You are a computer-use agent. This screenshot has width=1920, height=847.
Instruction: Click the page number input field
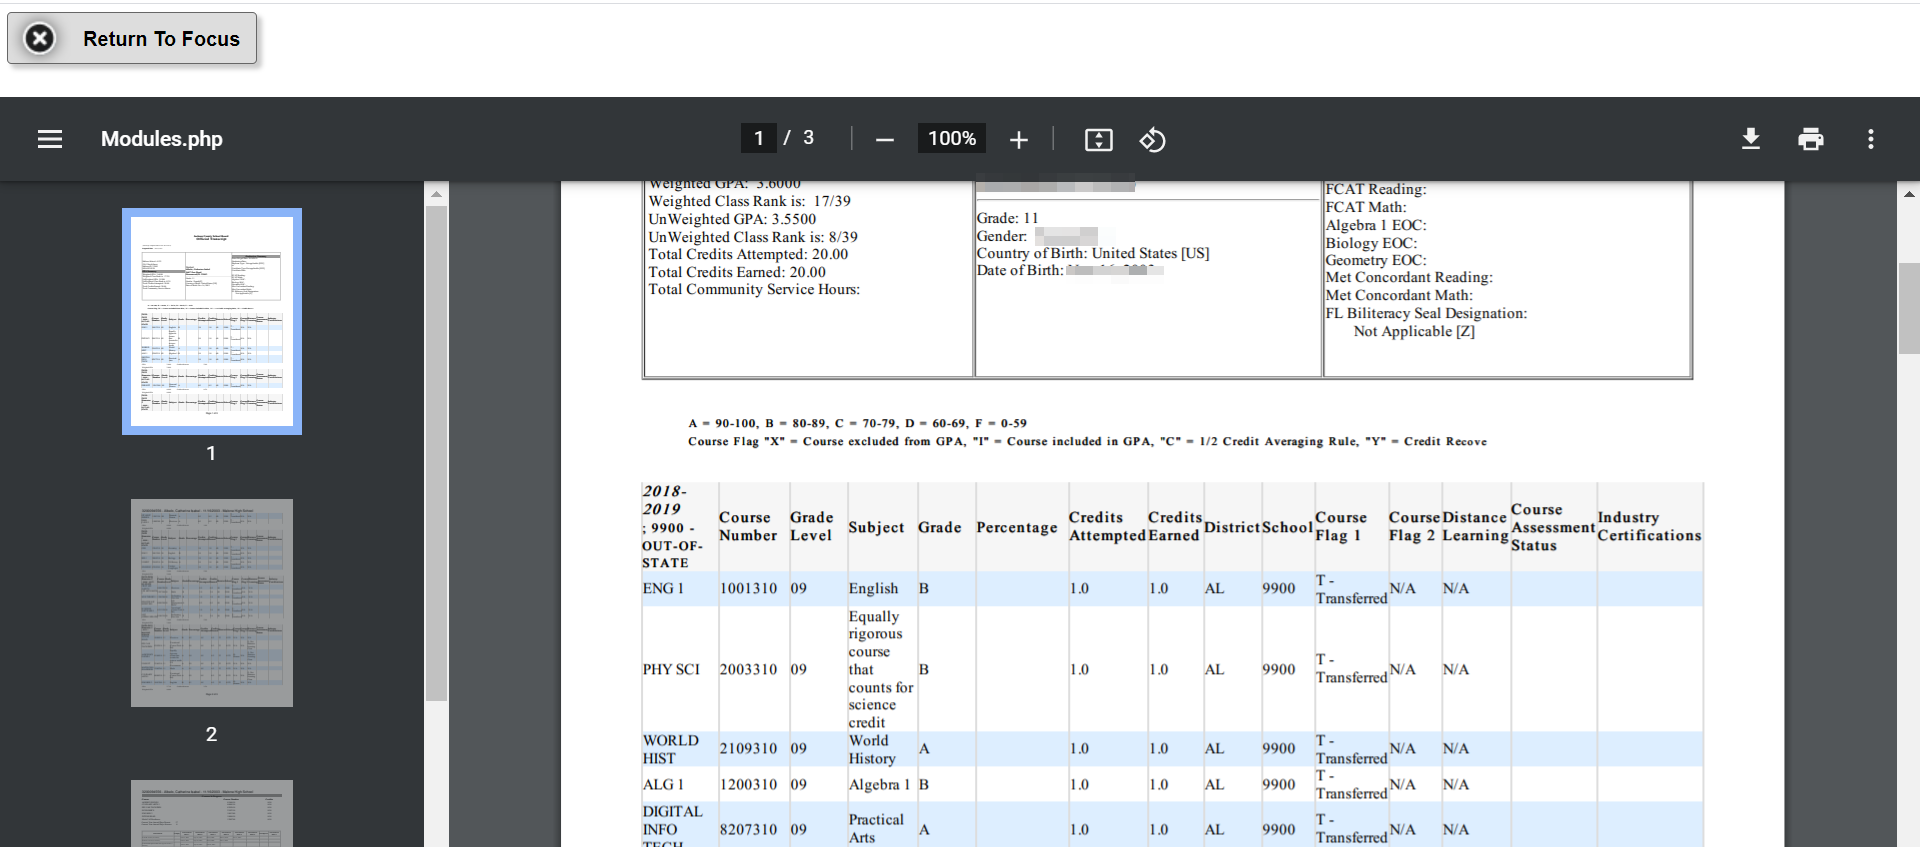pyautogui.click(x=759, y=138)
